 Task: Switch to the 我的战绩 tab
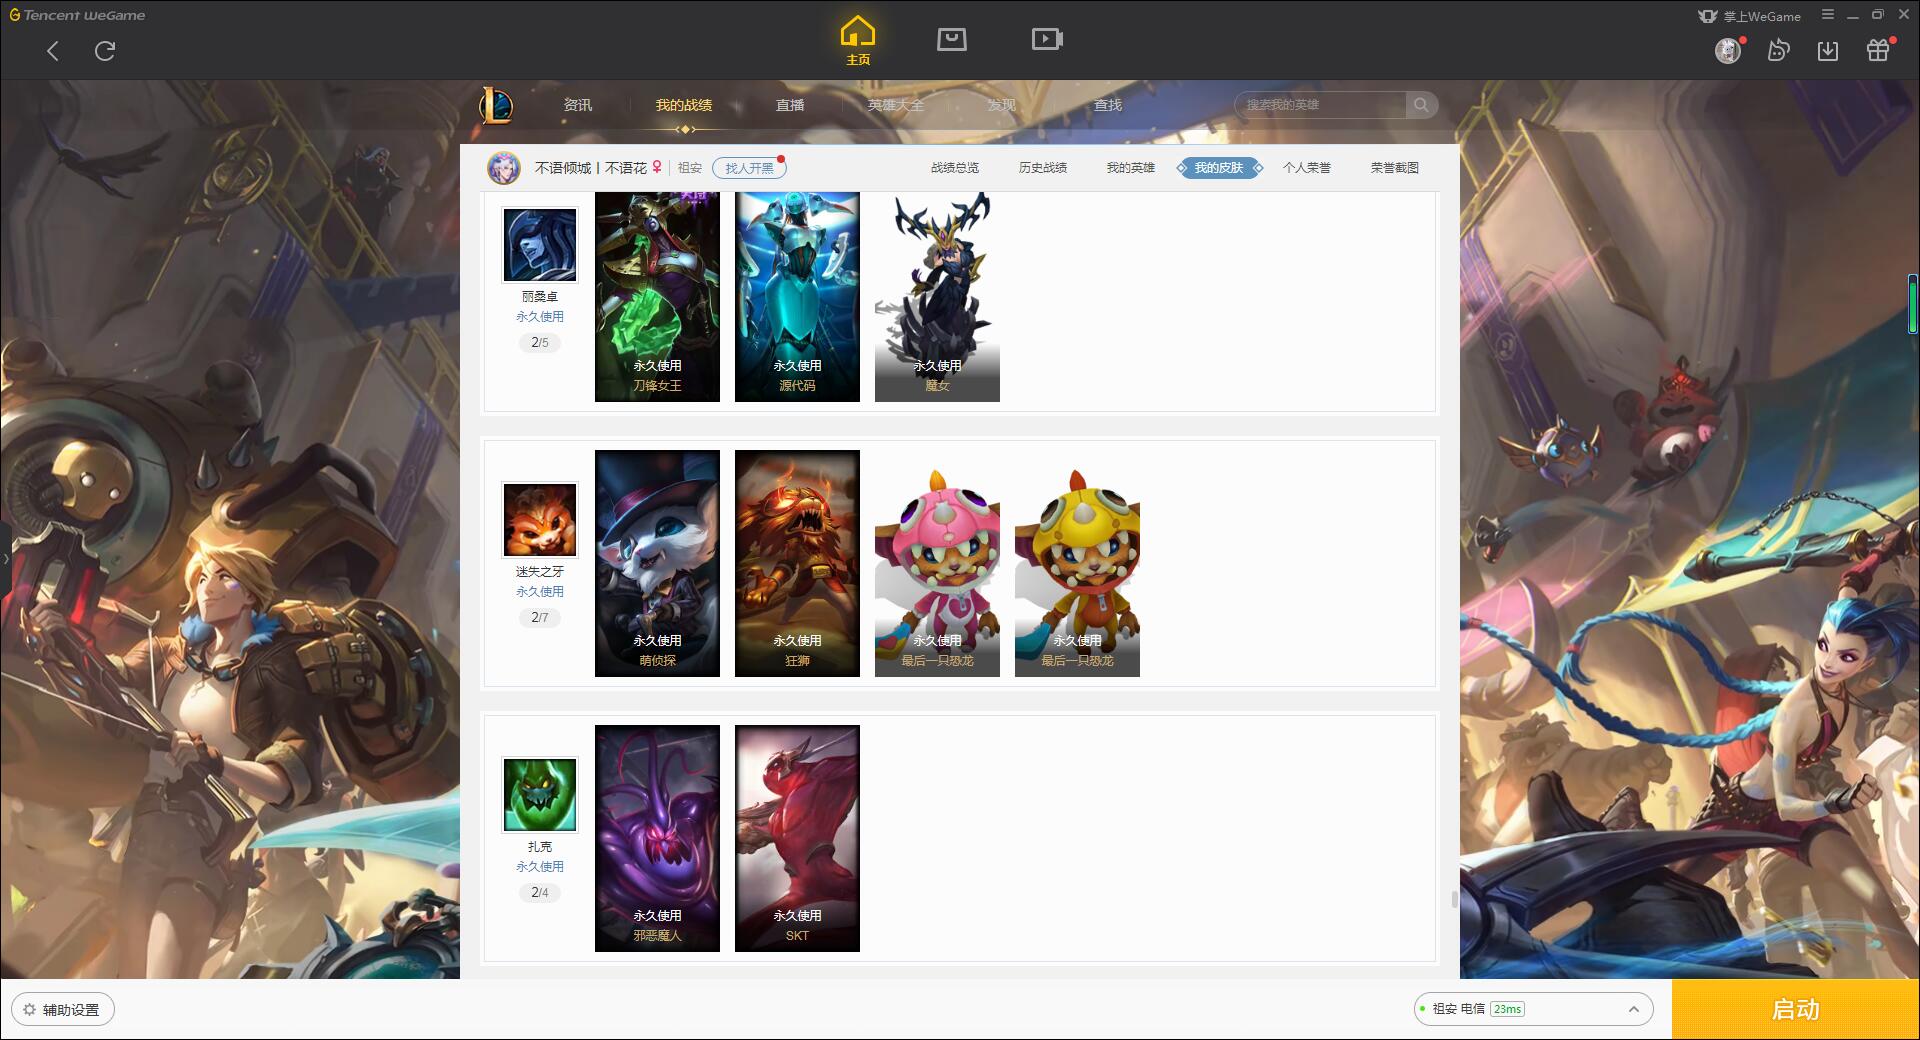coord(684,105)
